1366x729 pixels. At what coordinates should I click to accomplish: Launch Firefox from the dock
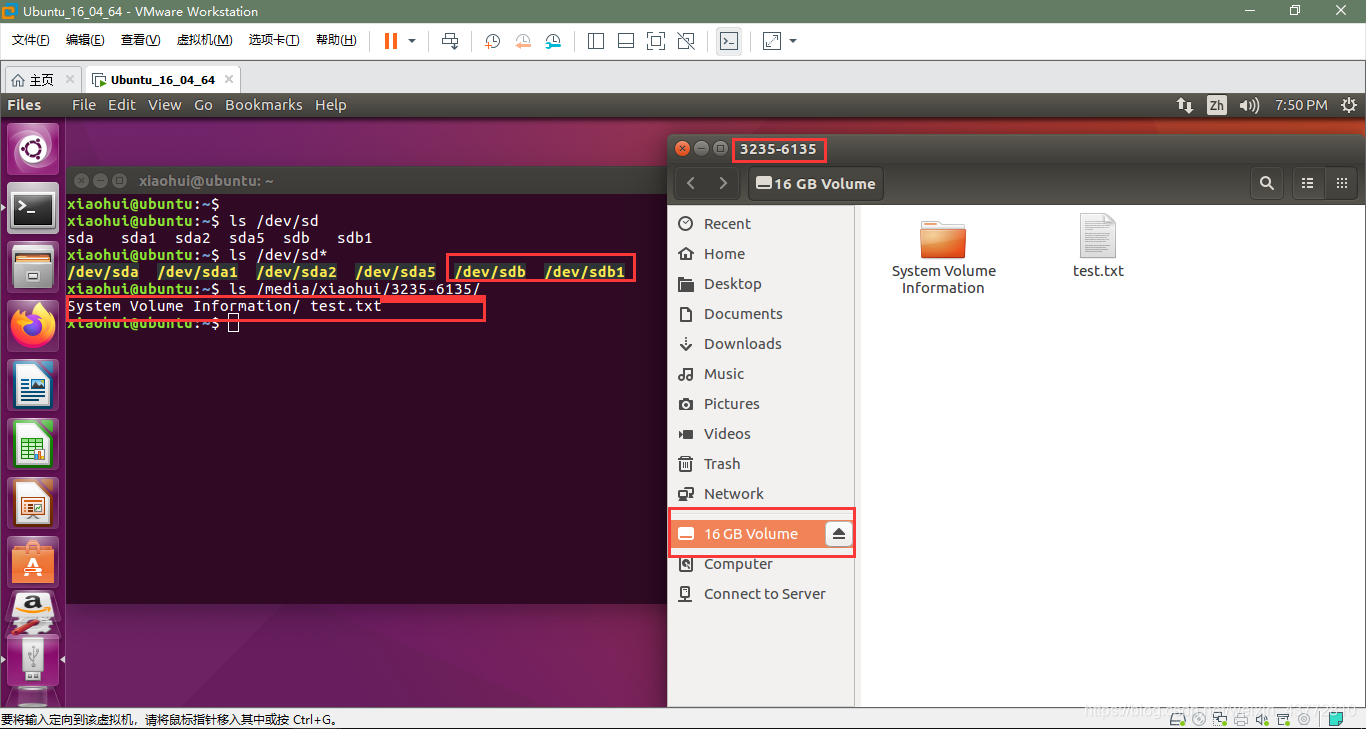(x=34, y=327)
